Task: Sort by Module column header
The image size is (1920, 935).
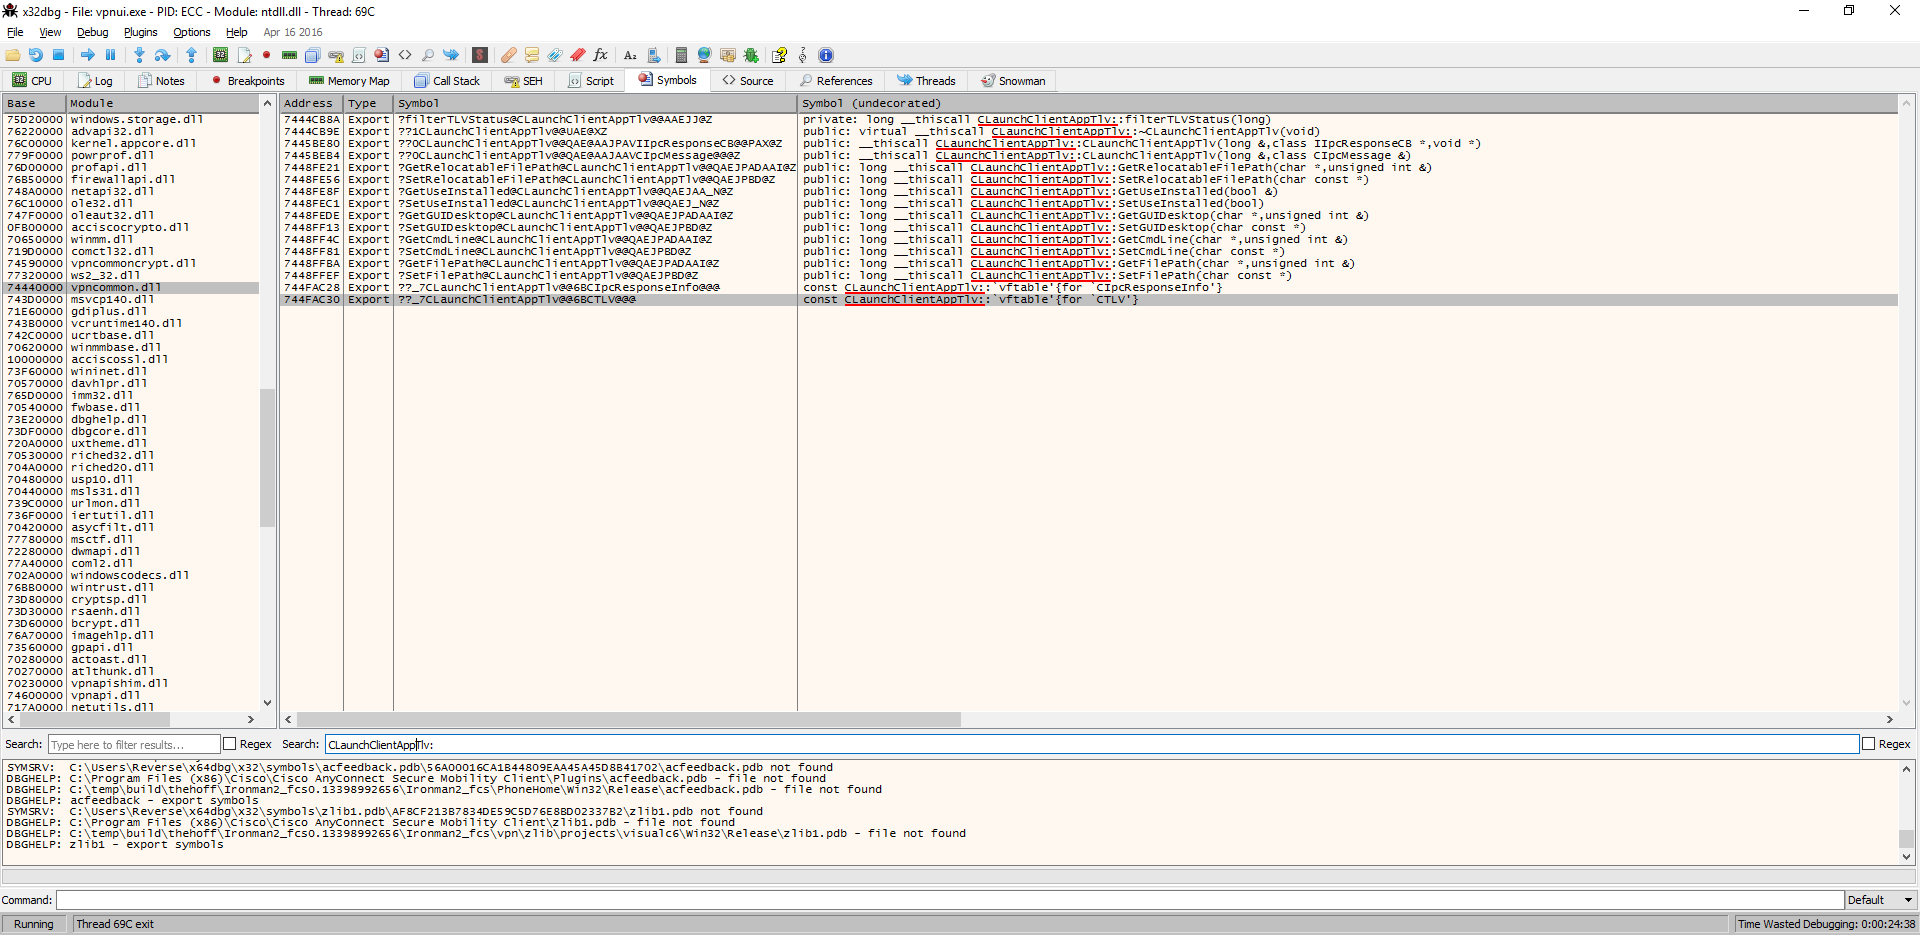Action: [x=163, y=103]
